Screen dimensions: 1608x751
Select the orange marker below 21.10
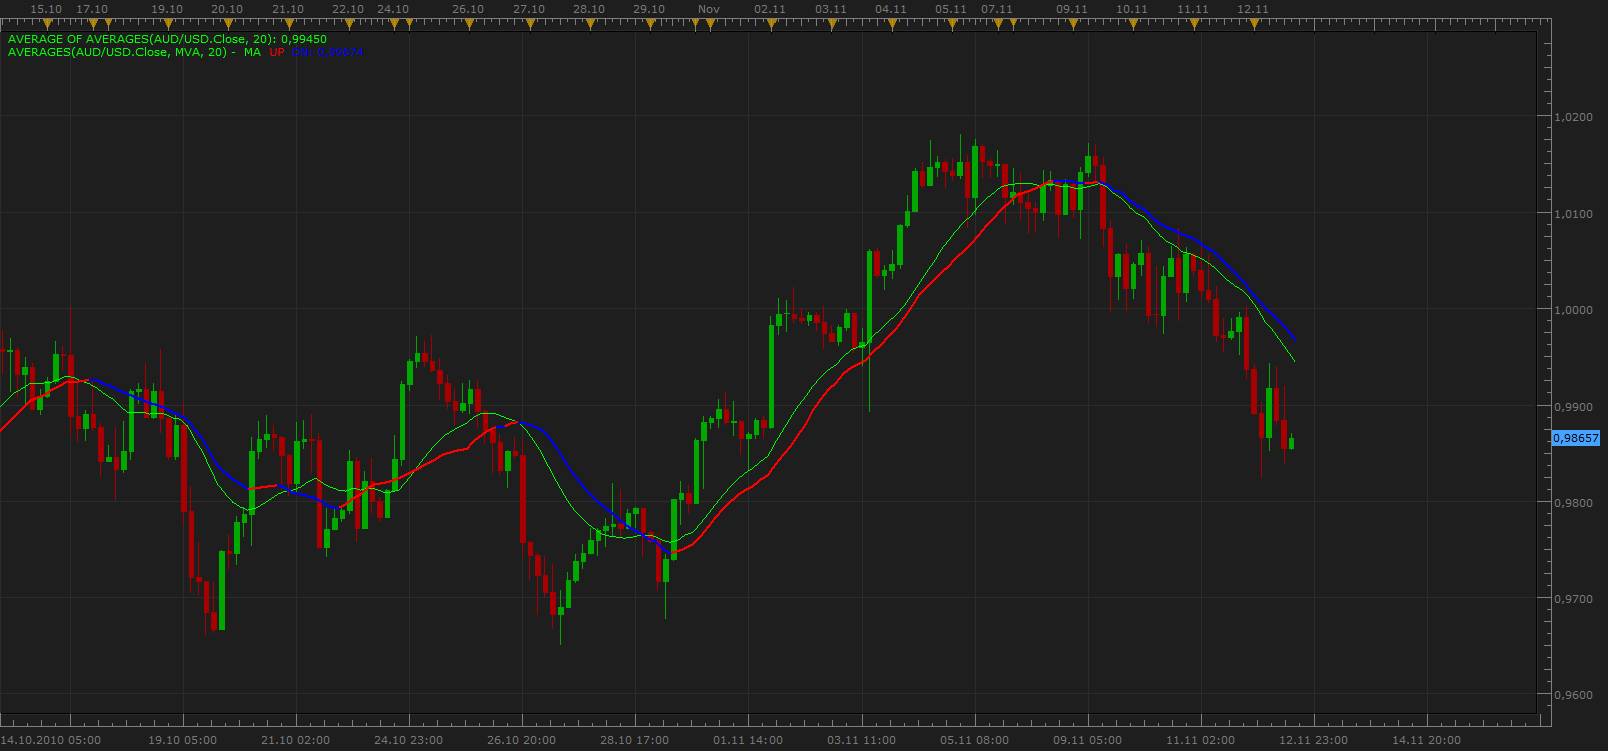pos(288,23)
